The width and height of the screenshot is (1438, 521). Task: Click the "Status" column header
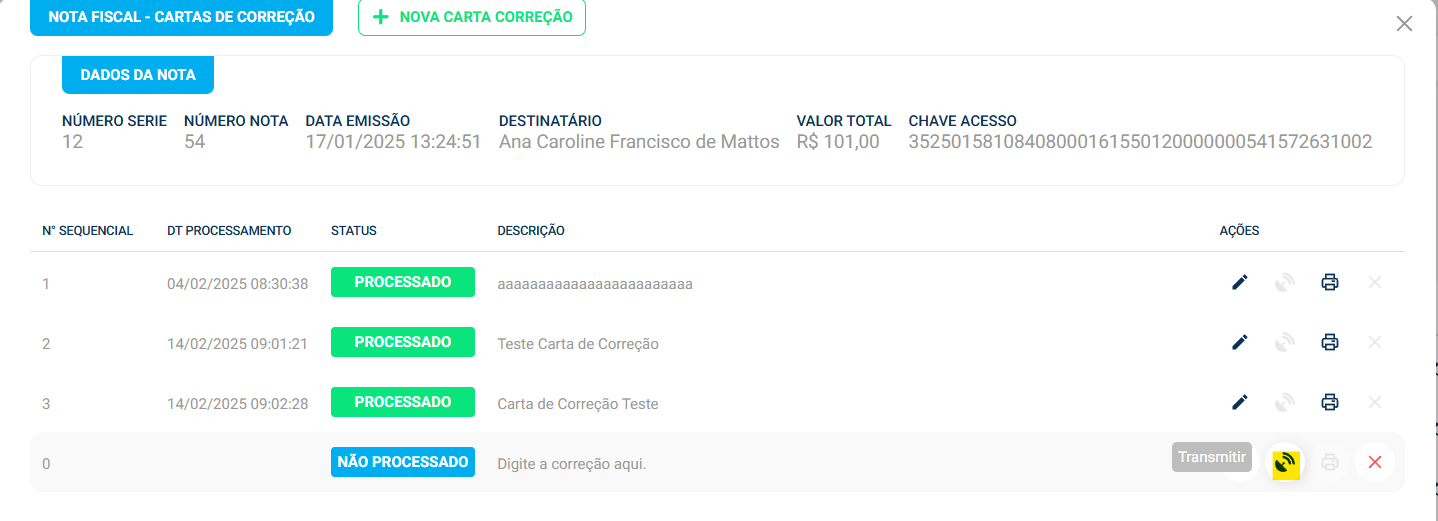pos(354,231)
